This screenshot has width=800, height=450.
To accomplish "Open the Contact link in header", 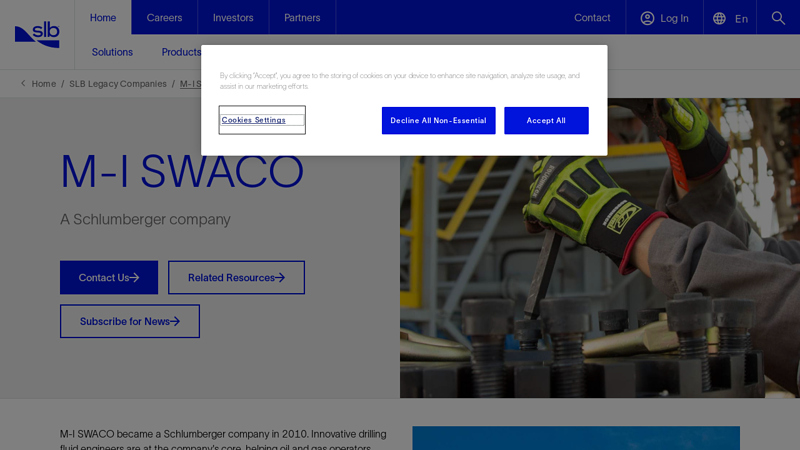I will pos(592,17).
